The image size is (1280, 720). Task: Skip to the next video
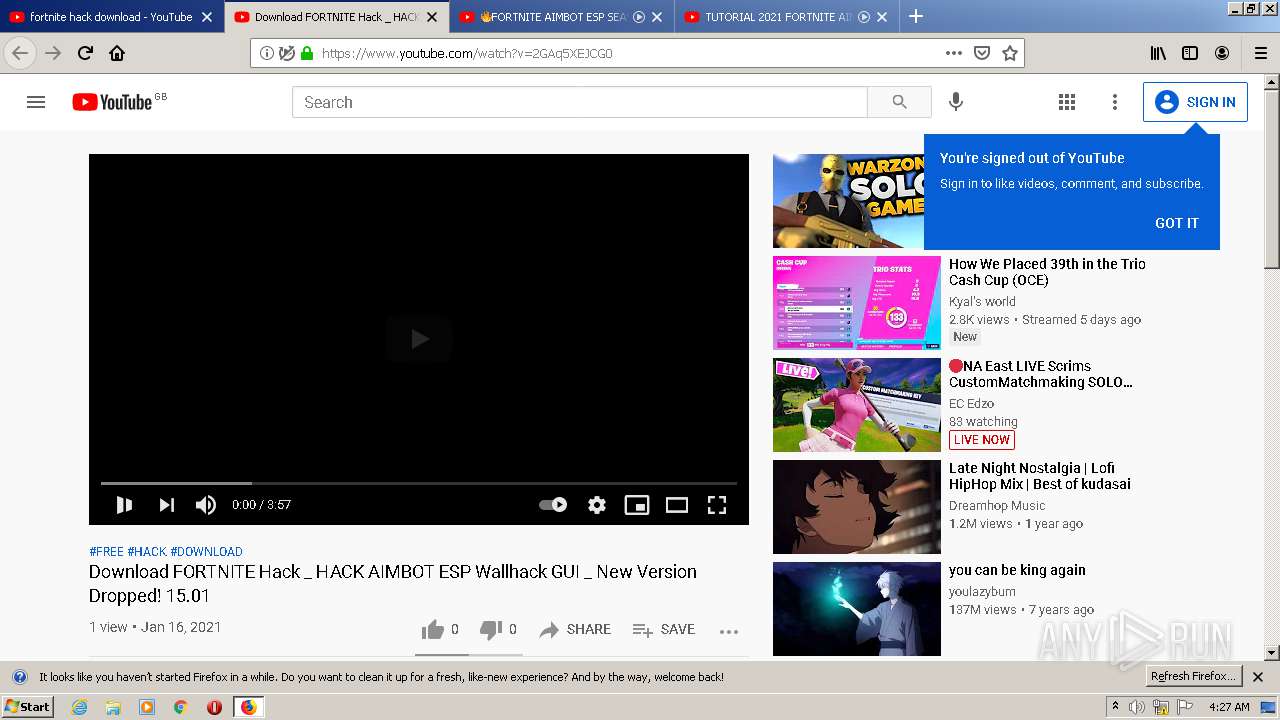[x=166, y=505]
